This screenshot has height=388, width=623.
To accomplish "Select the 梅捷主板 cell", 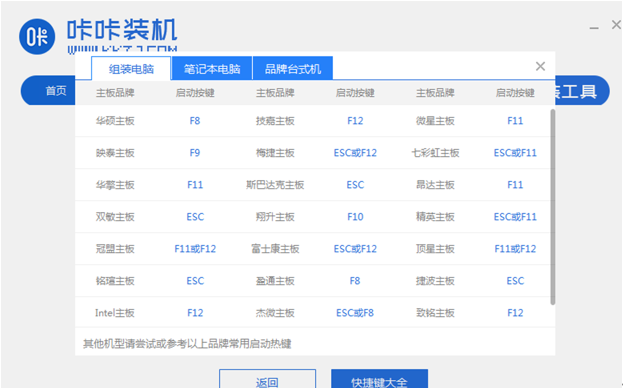I will click(275, 153).
